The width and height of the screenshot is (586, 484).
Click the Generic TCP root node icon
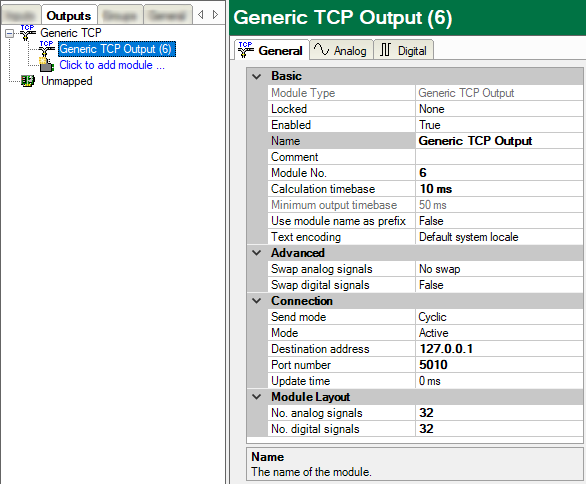click(x=28, y=33)
